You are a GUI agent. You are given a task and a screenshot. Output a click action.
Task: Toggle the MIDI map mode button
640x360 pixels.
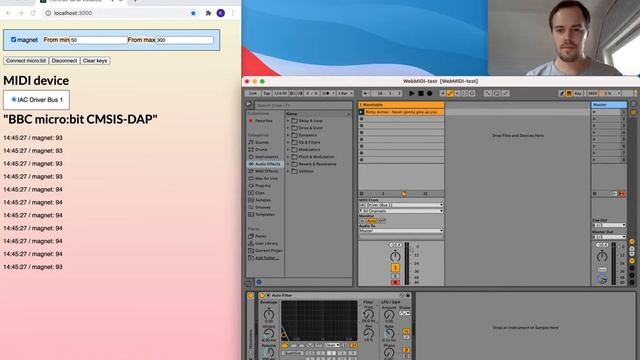tap(593, 93)
